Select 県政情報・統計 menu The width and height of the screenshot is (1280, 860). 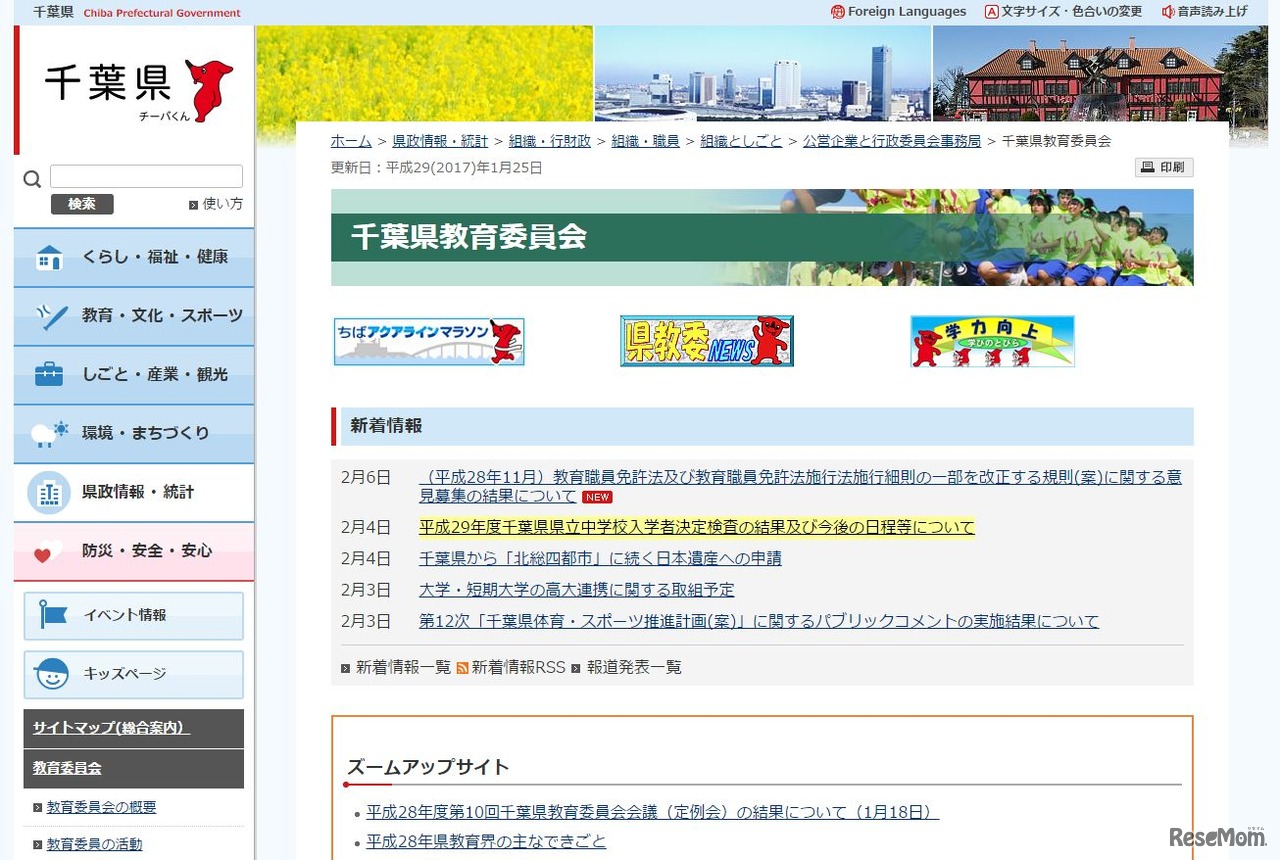point(134,492)
